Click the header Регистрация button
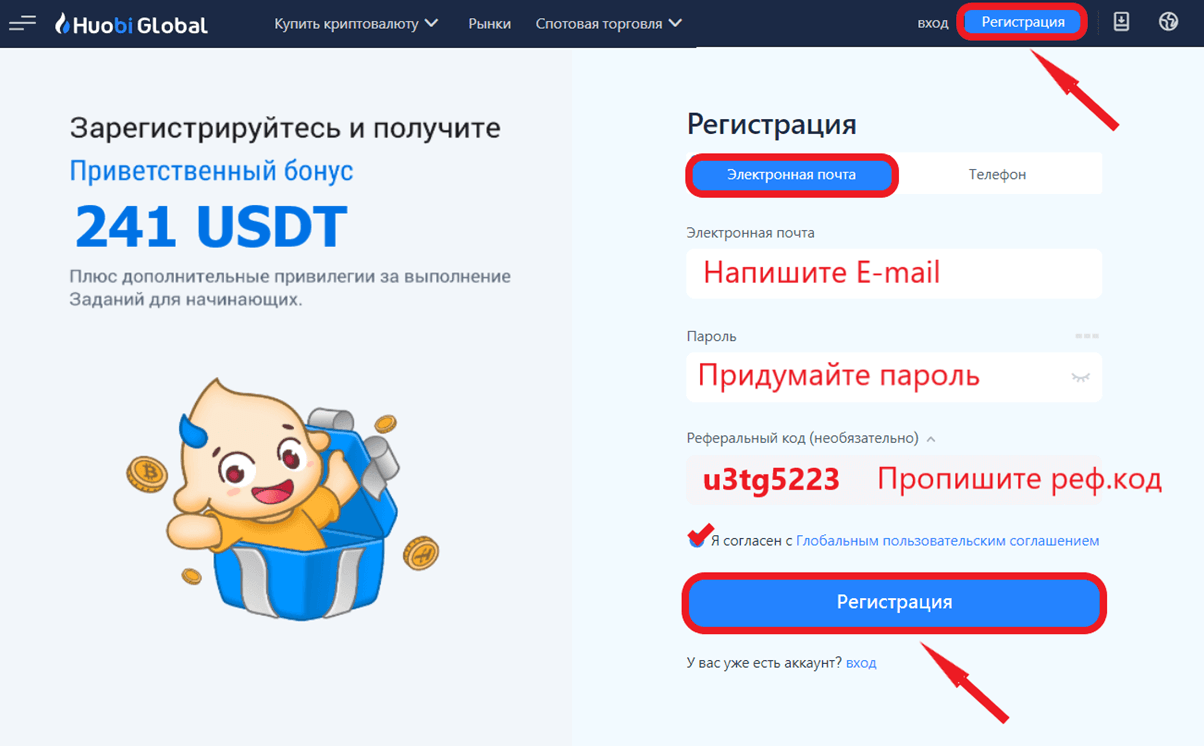The width and height of the screenshot is (1204, 746). point(1023,22)
